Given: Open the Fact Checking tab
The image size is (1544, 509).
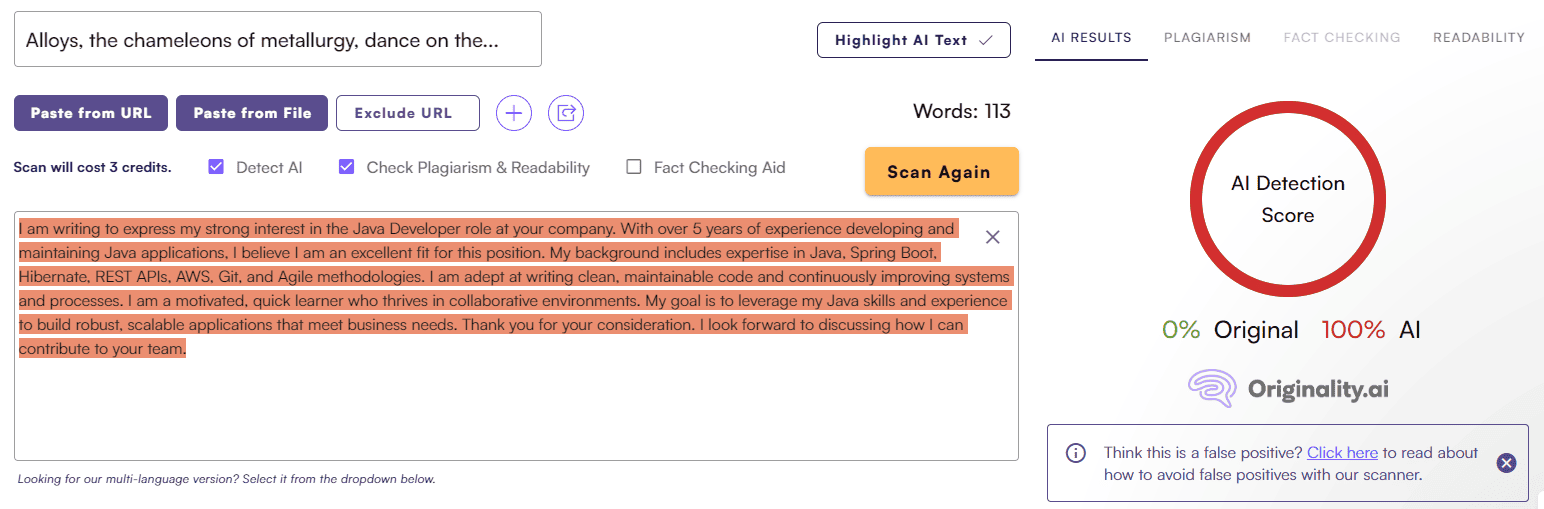Looking at the screenshot, I should (1341, 38).
